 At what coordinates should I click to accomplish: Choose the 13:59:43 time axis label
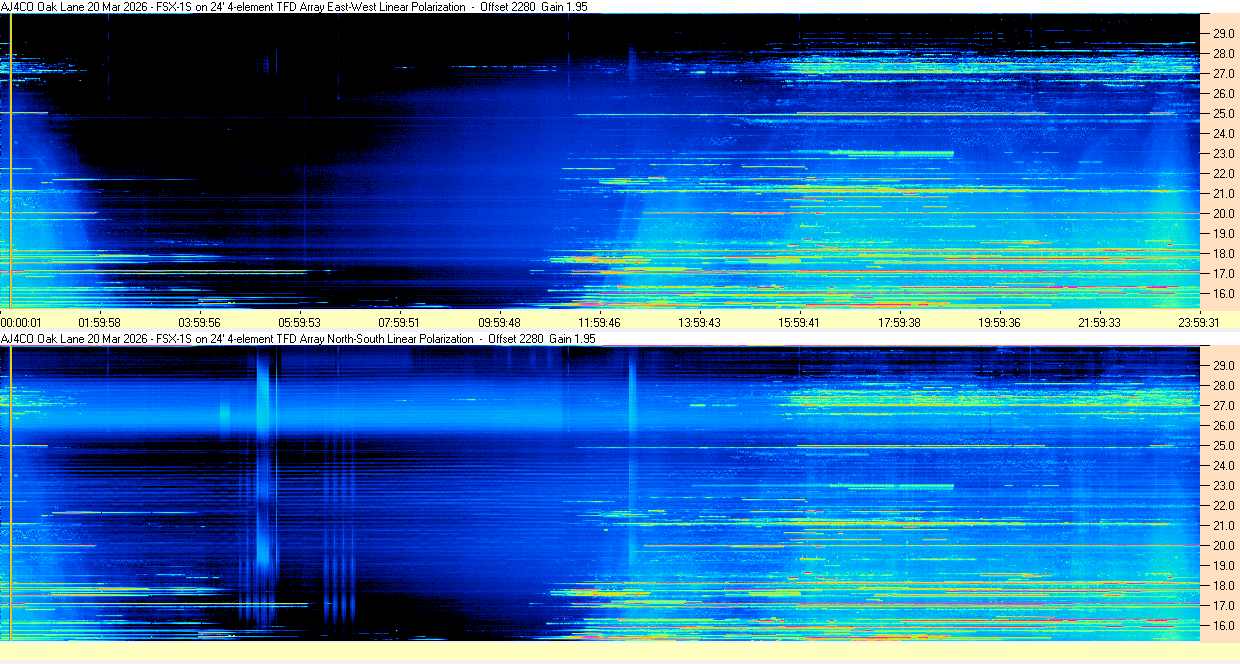point(700,322)
